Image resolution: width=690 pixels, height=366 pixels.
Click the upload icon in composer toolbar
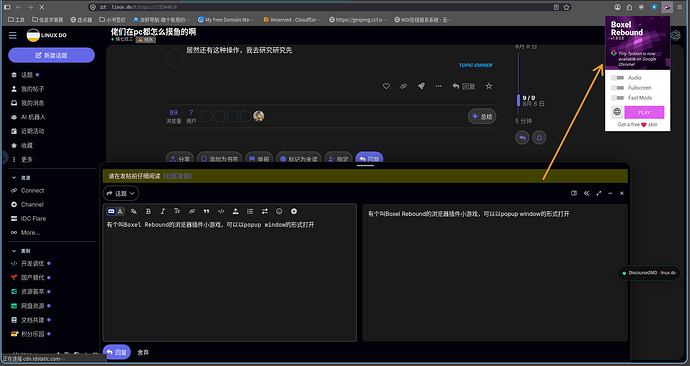click(235, 212)
